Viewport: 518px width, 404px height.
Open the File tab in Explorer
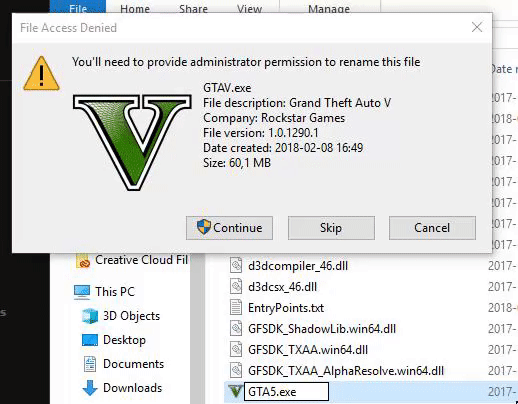point(78,8)
